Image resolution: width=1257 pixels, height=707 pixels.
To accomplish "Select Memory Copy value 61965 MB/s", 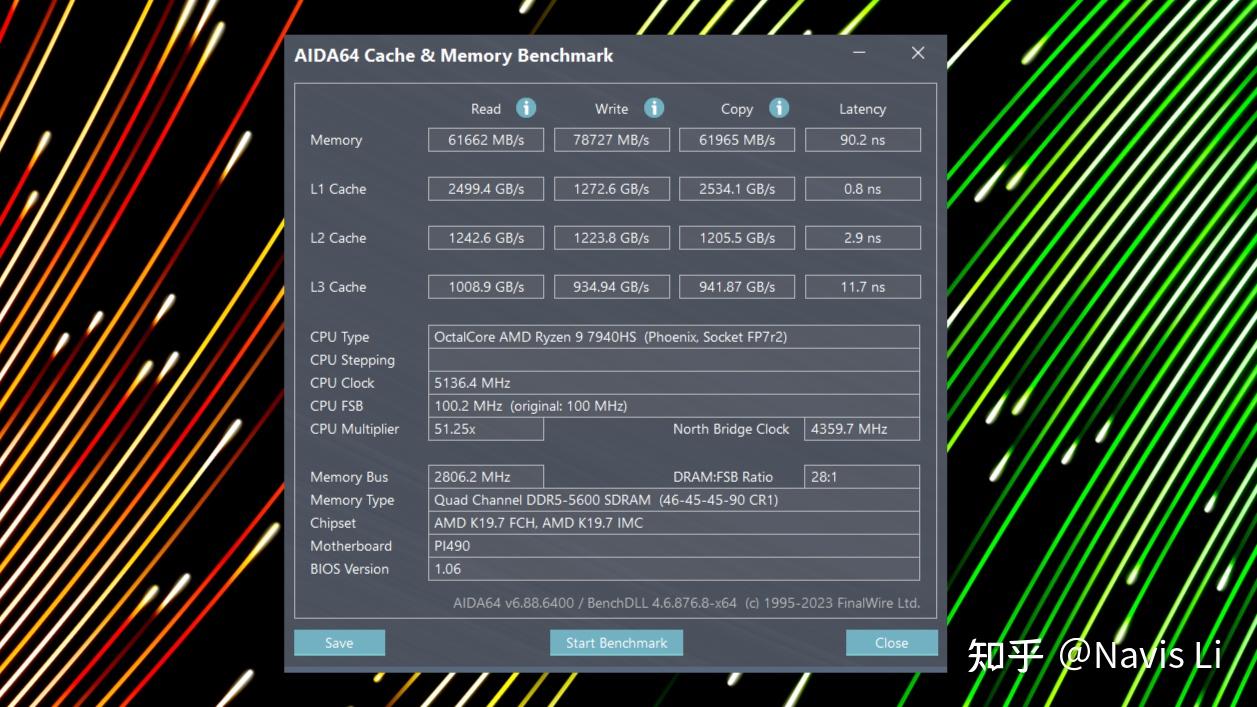I will point(737,140).
